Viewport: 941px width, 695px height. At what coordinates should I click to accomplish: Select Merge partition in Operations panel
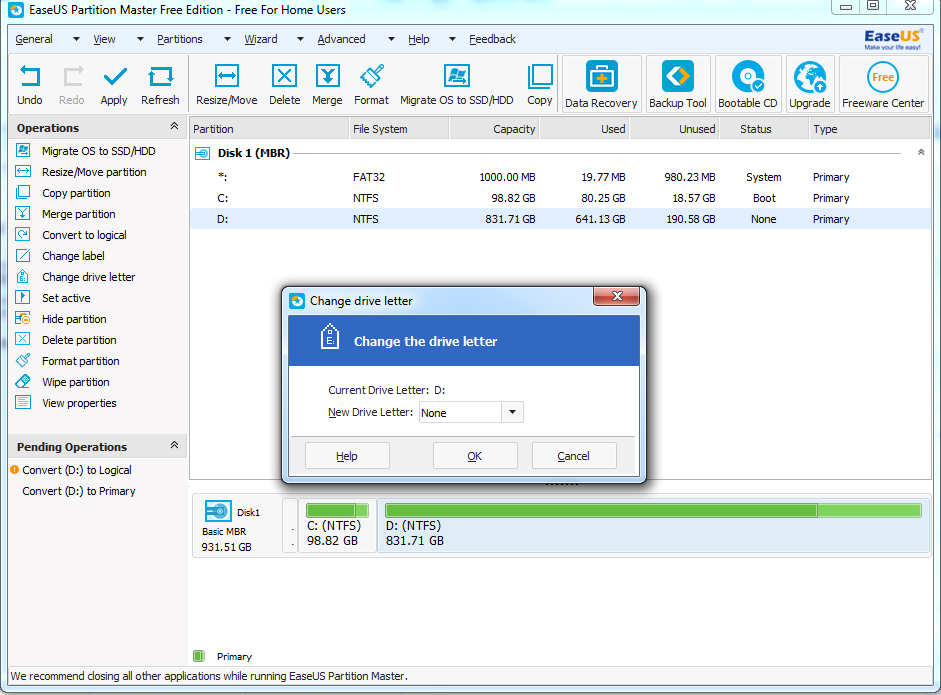(x=79, y=214)
